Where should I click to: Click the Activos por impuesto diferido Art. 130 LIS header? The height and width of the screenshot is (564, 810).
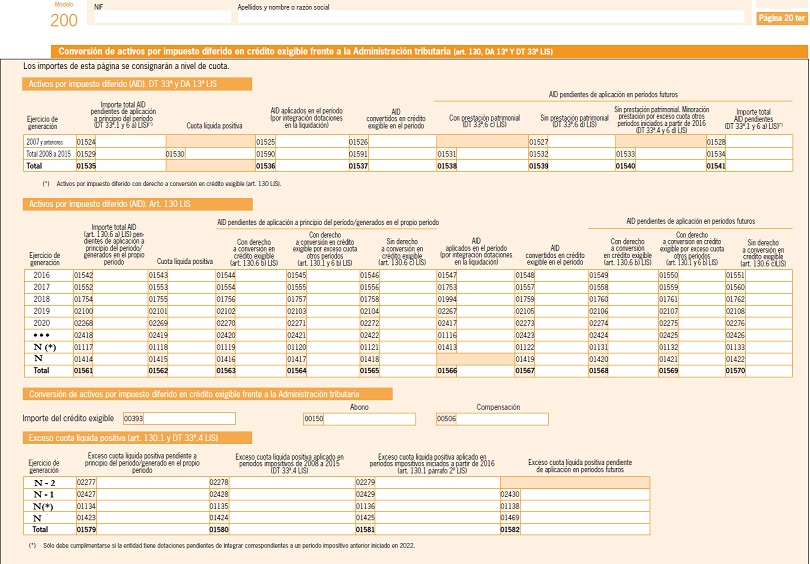click(137, 205)
